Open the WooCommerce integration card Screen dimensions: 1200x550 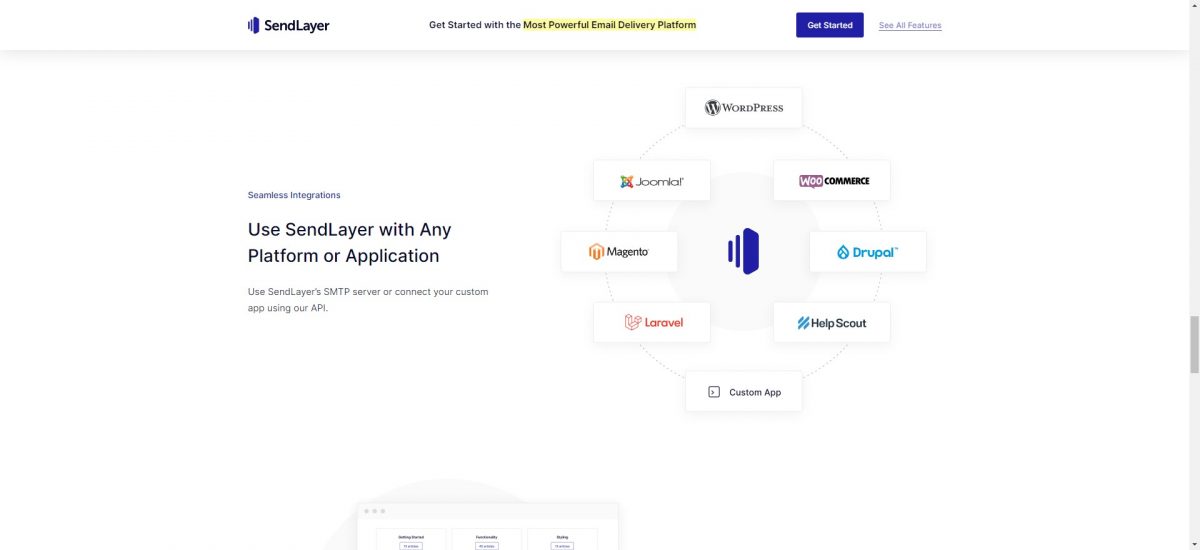pyautogui.click(x=832, y=181)
